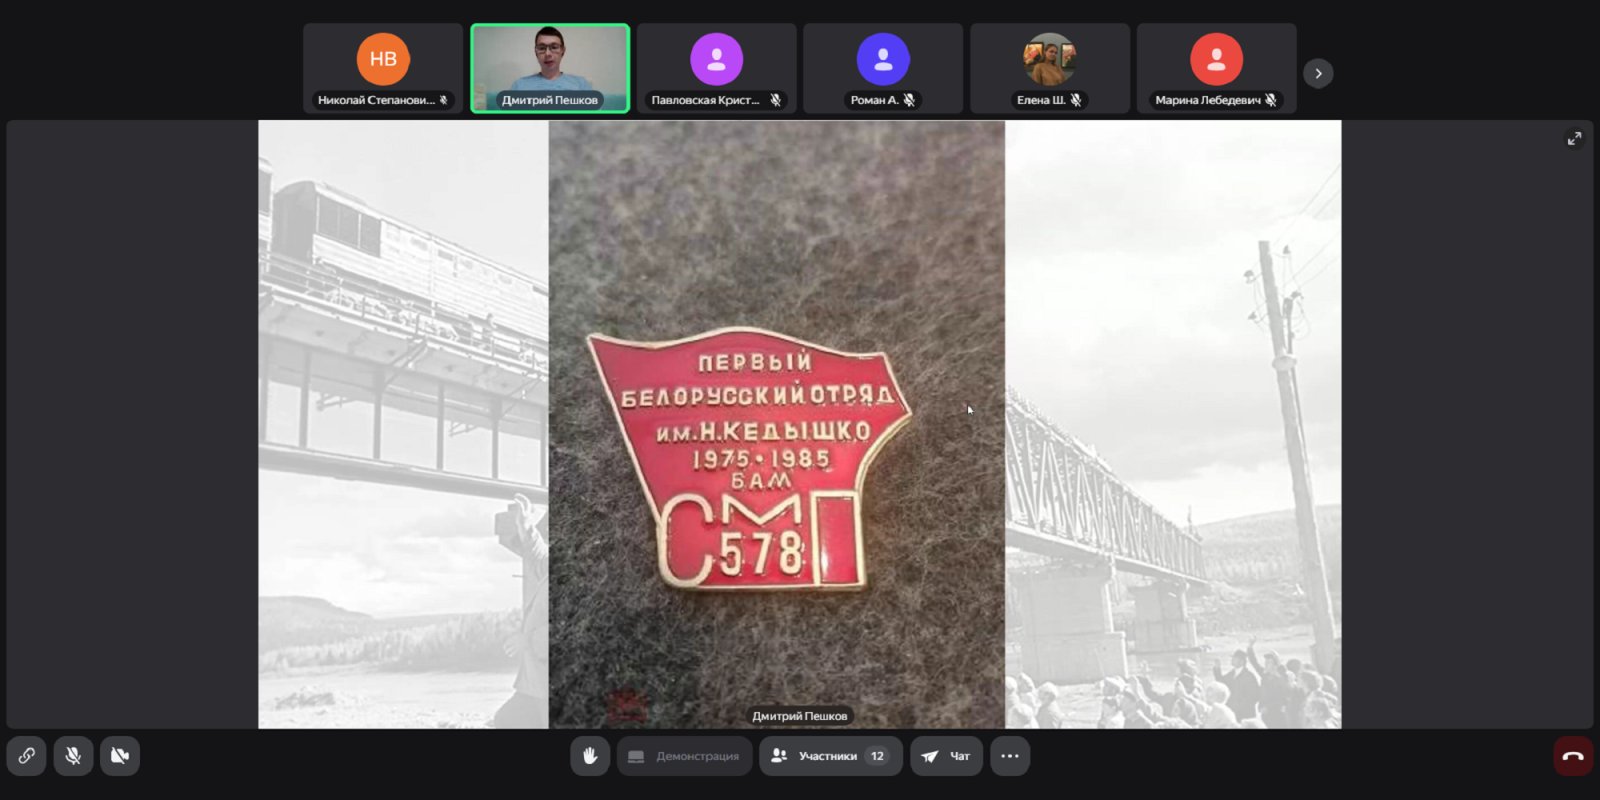Click the participant count badge 12

[877, 756]
